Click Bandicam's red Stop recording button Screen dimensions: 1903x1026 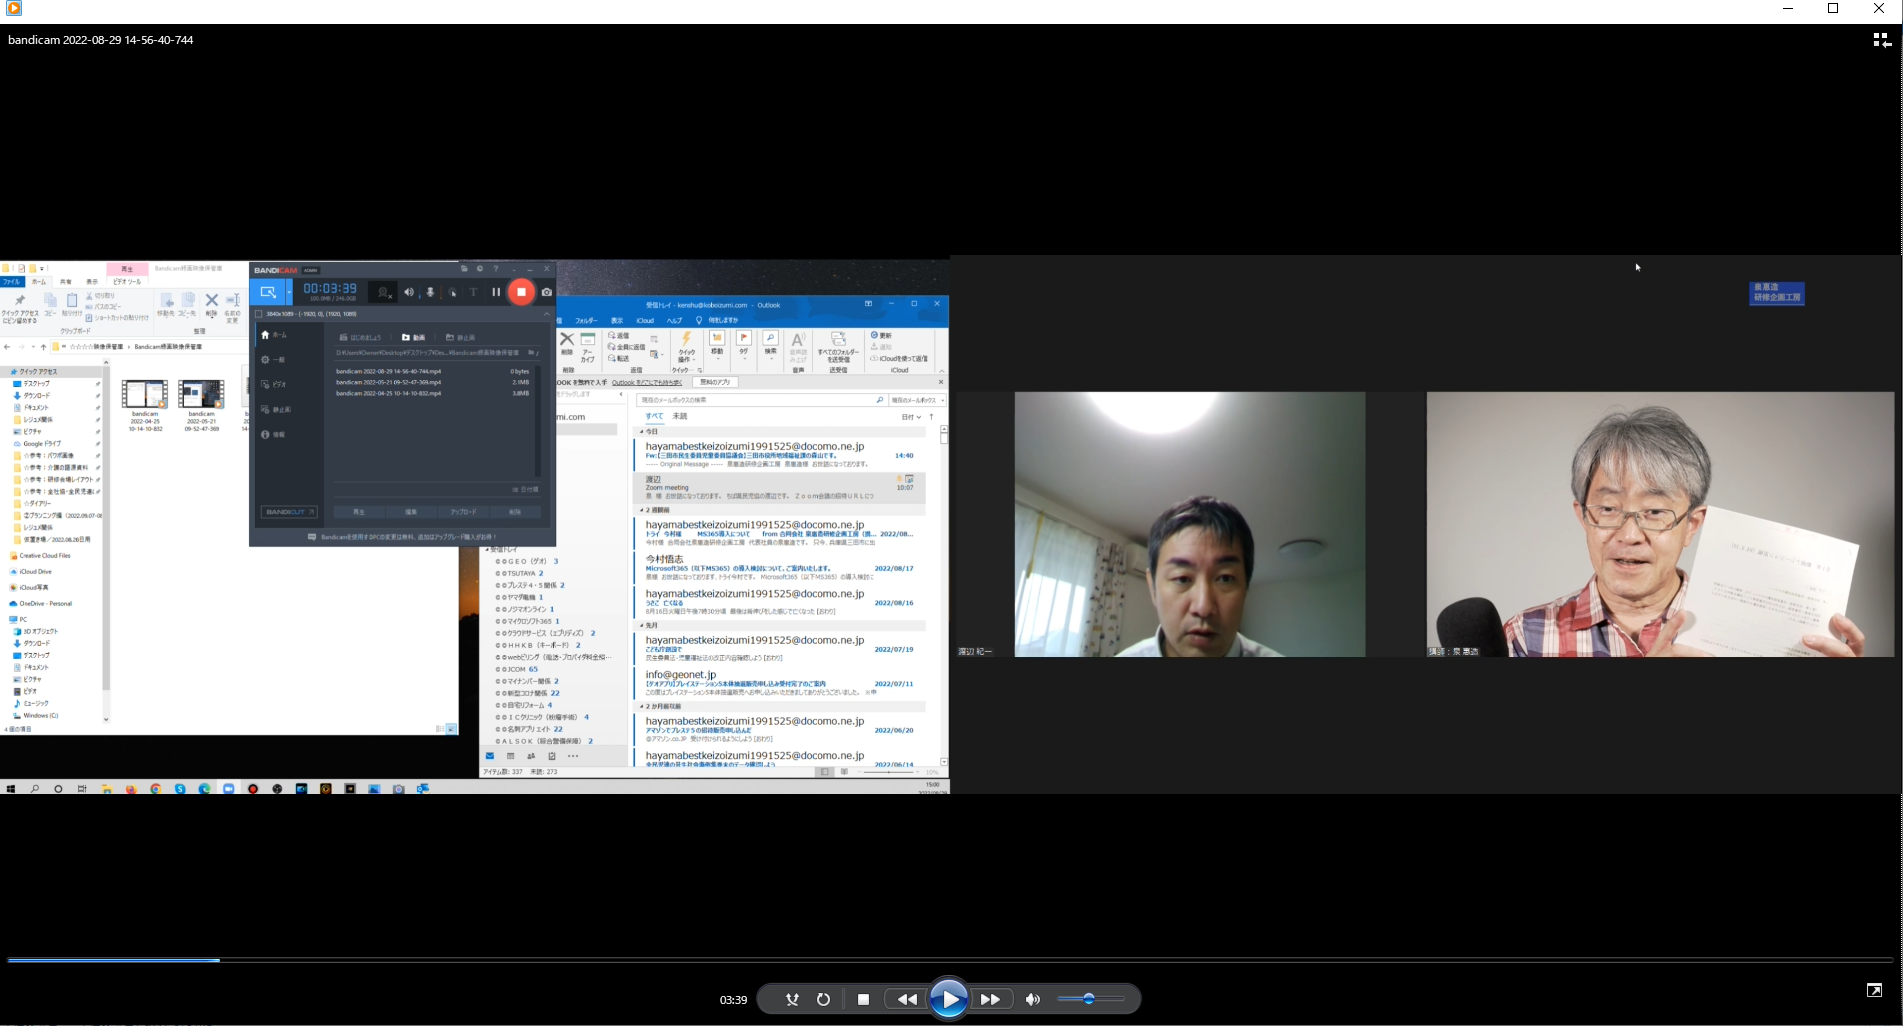[521, 292]
